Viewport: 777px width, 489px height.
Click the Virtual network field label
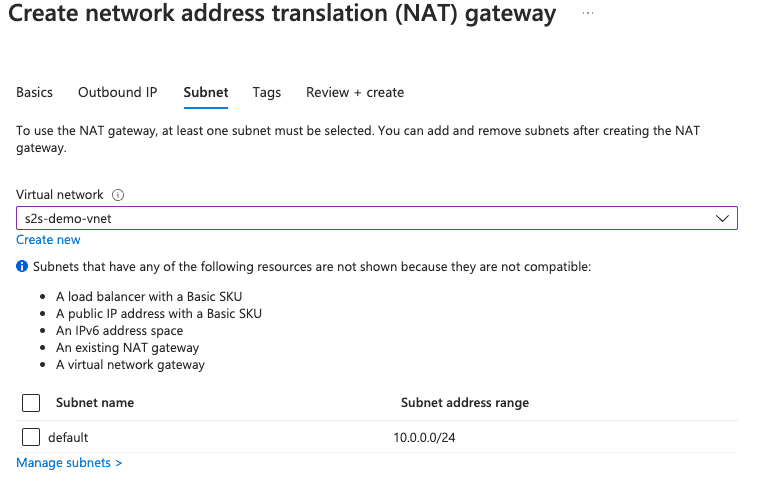[x=60, y=195]
